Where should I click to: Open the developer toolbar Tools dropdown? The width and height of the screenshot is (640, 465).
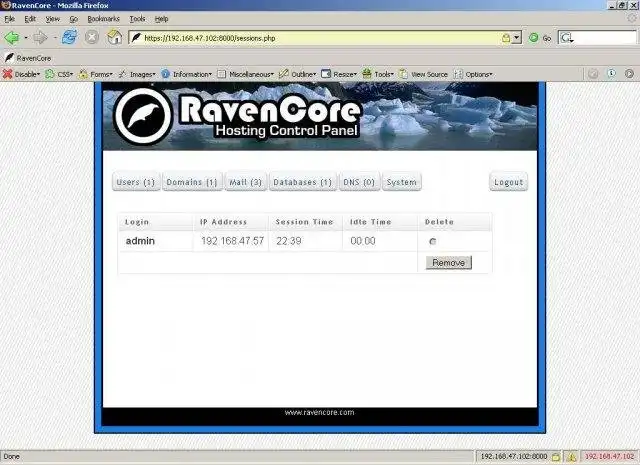tap(378, 74)
